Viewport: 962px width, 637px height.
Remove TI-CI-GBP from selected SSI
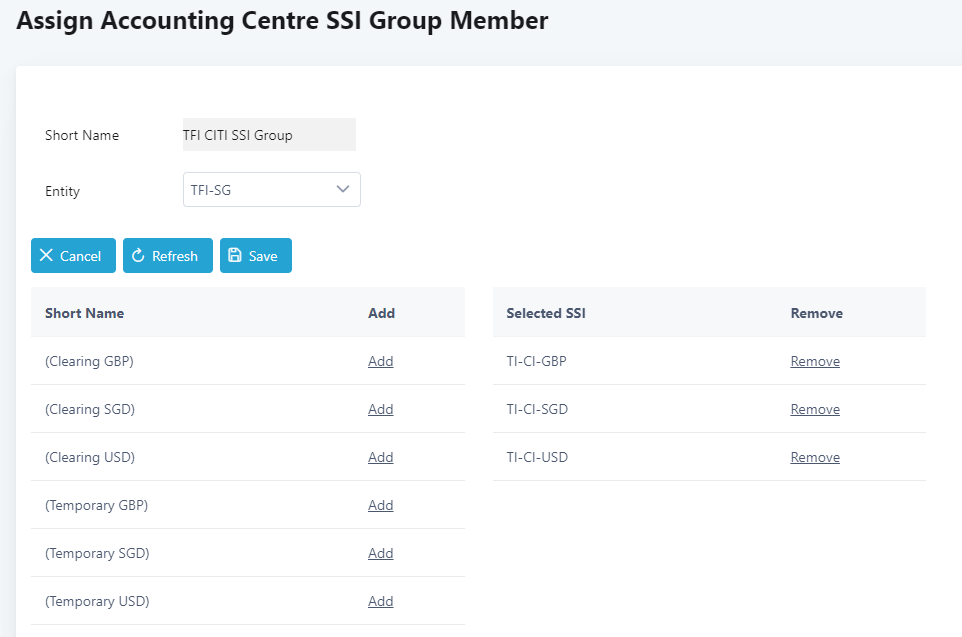coord(815,361)
